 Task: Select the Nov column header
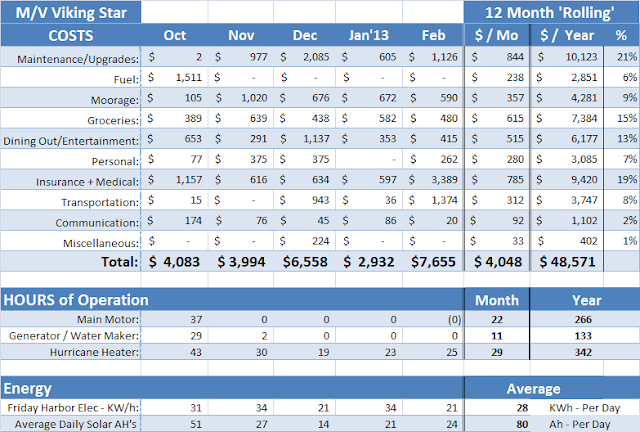241,36
